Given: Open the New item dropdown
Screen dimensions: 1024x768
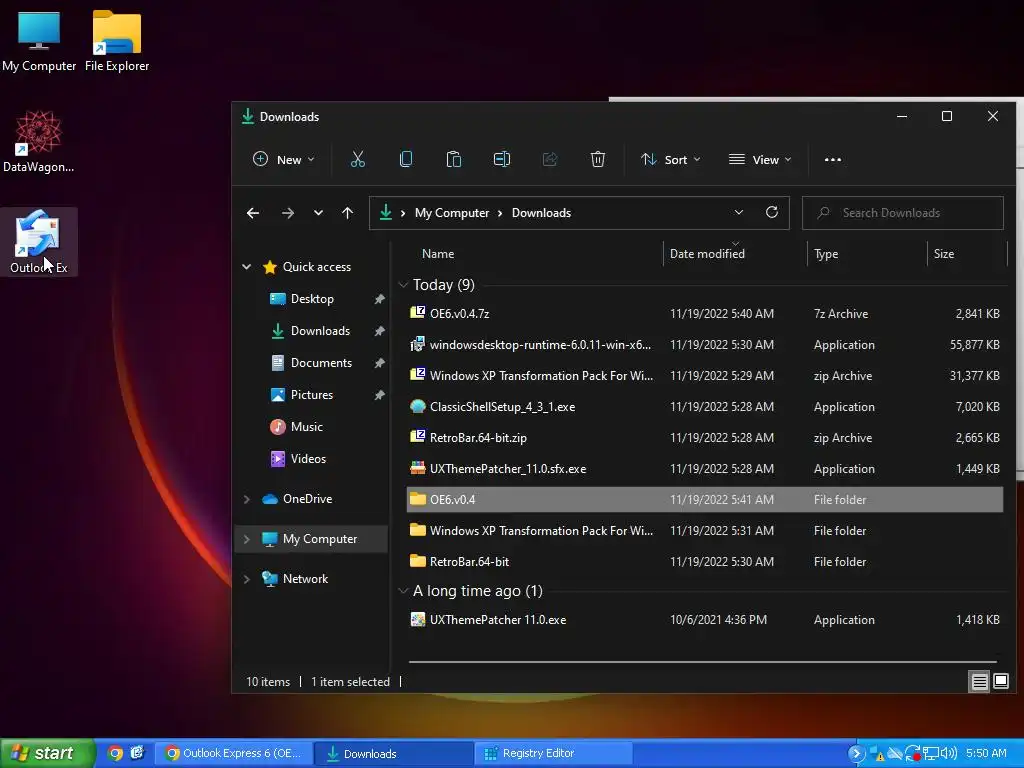Looking at the screenshot, I should coord(283,159).
